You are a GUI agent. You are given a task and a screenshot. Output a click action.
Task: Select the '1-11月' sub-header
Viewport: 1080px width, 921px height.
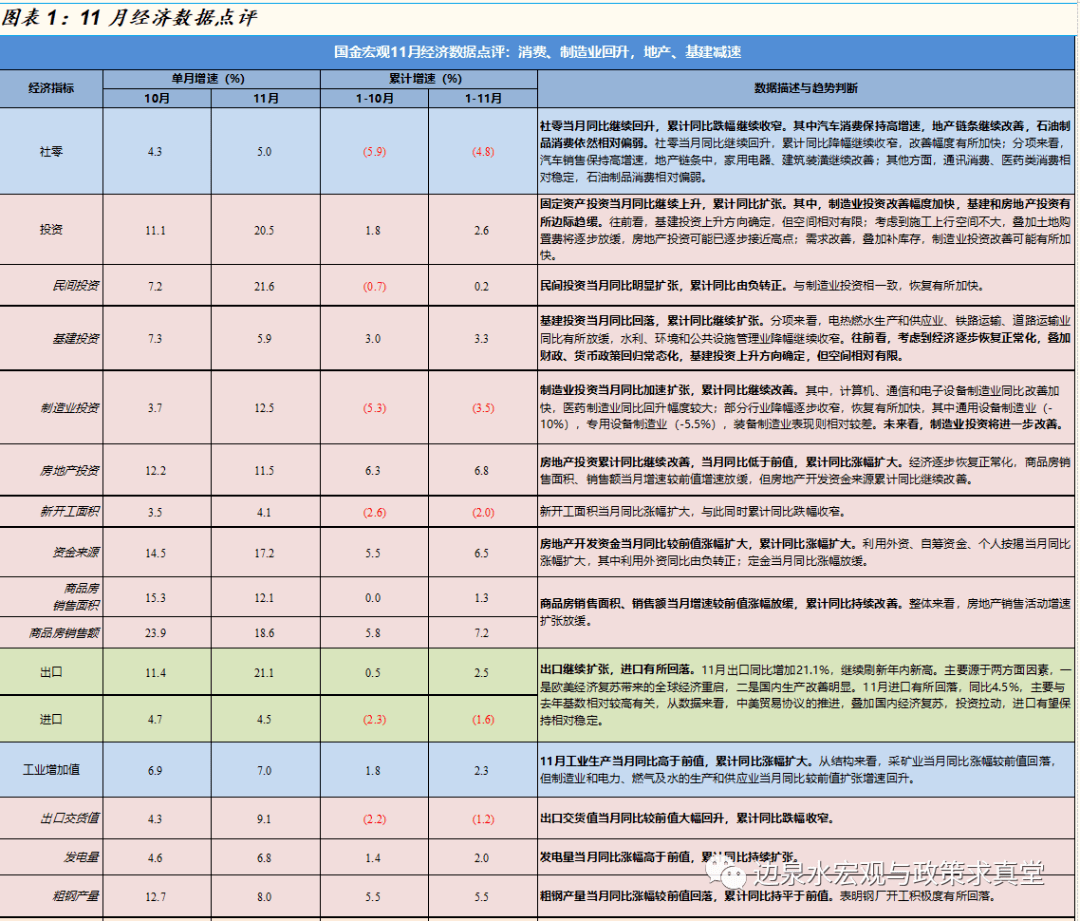[x=483, y=99]
